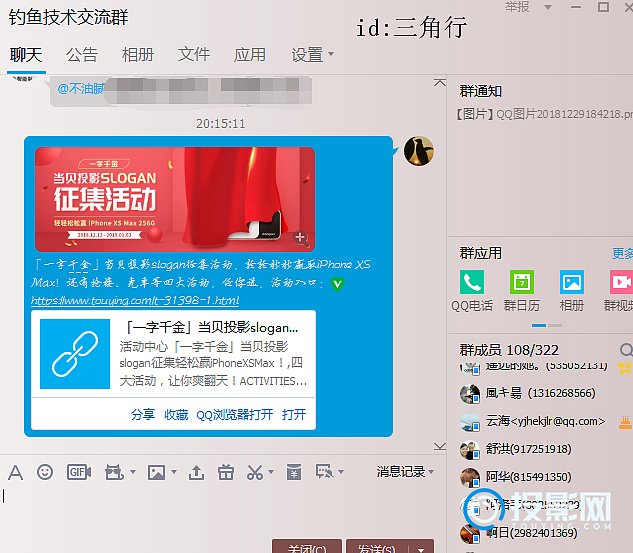Screen dimensions: 633x553
Task: Switch to the 应用 tab
Action: tap(249, 54)
